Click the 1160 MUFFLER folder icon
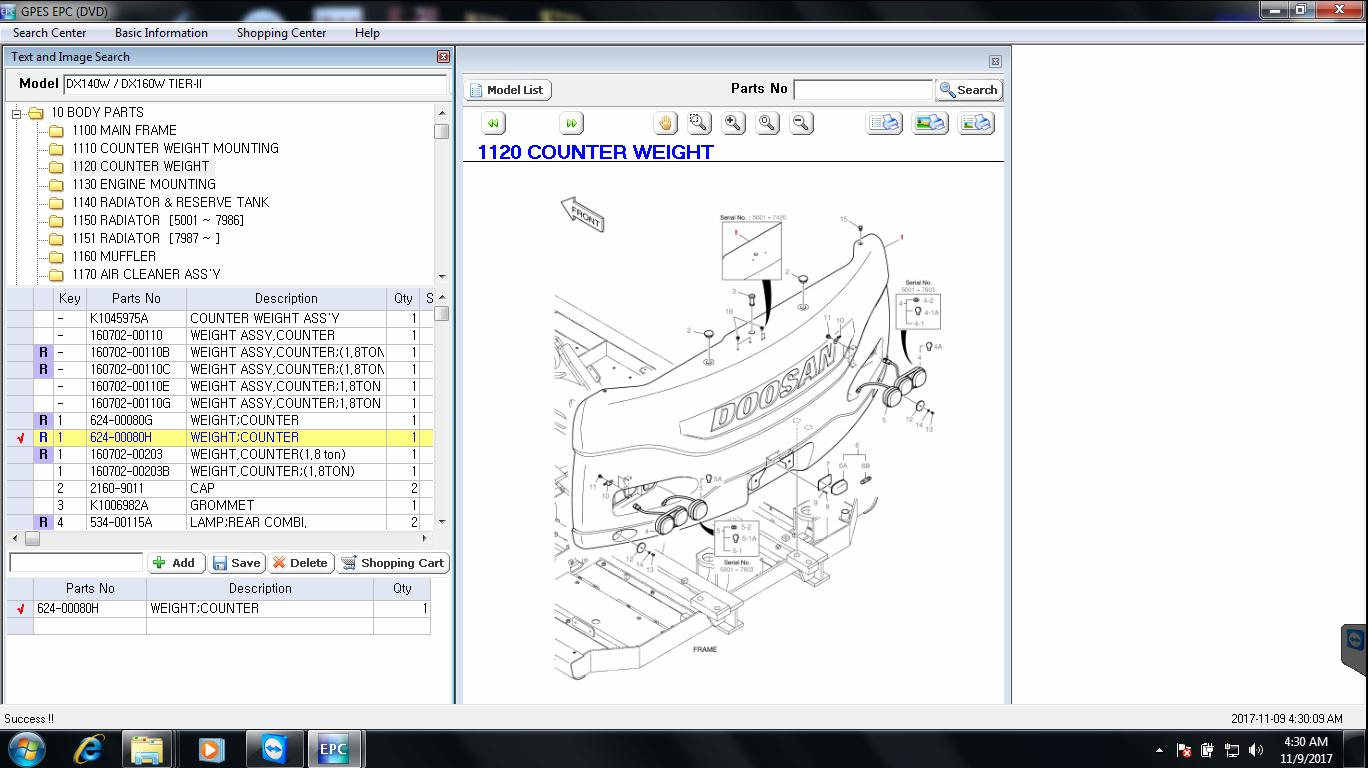1368x768 pixels. click(x=56, y=257)
